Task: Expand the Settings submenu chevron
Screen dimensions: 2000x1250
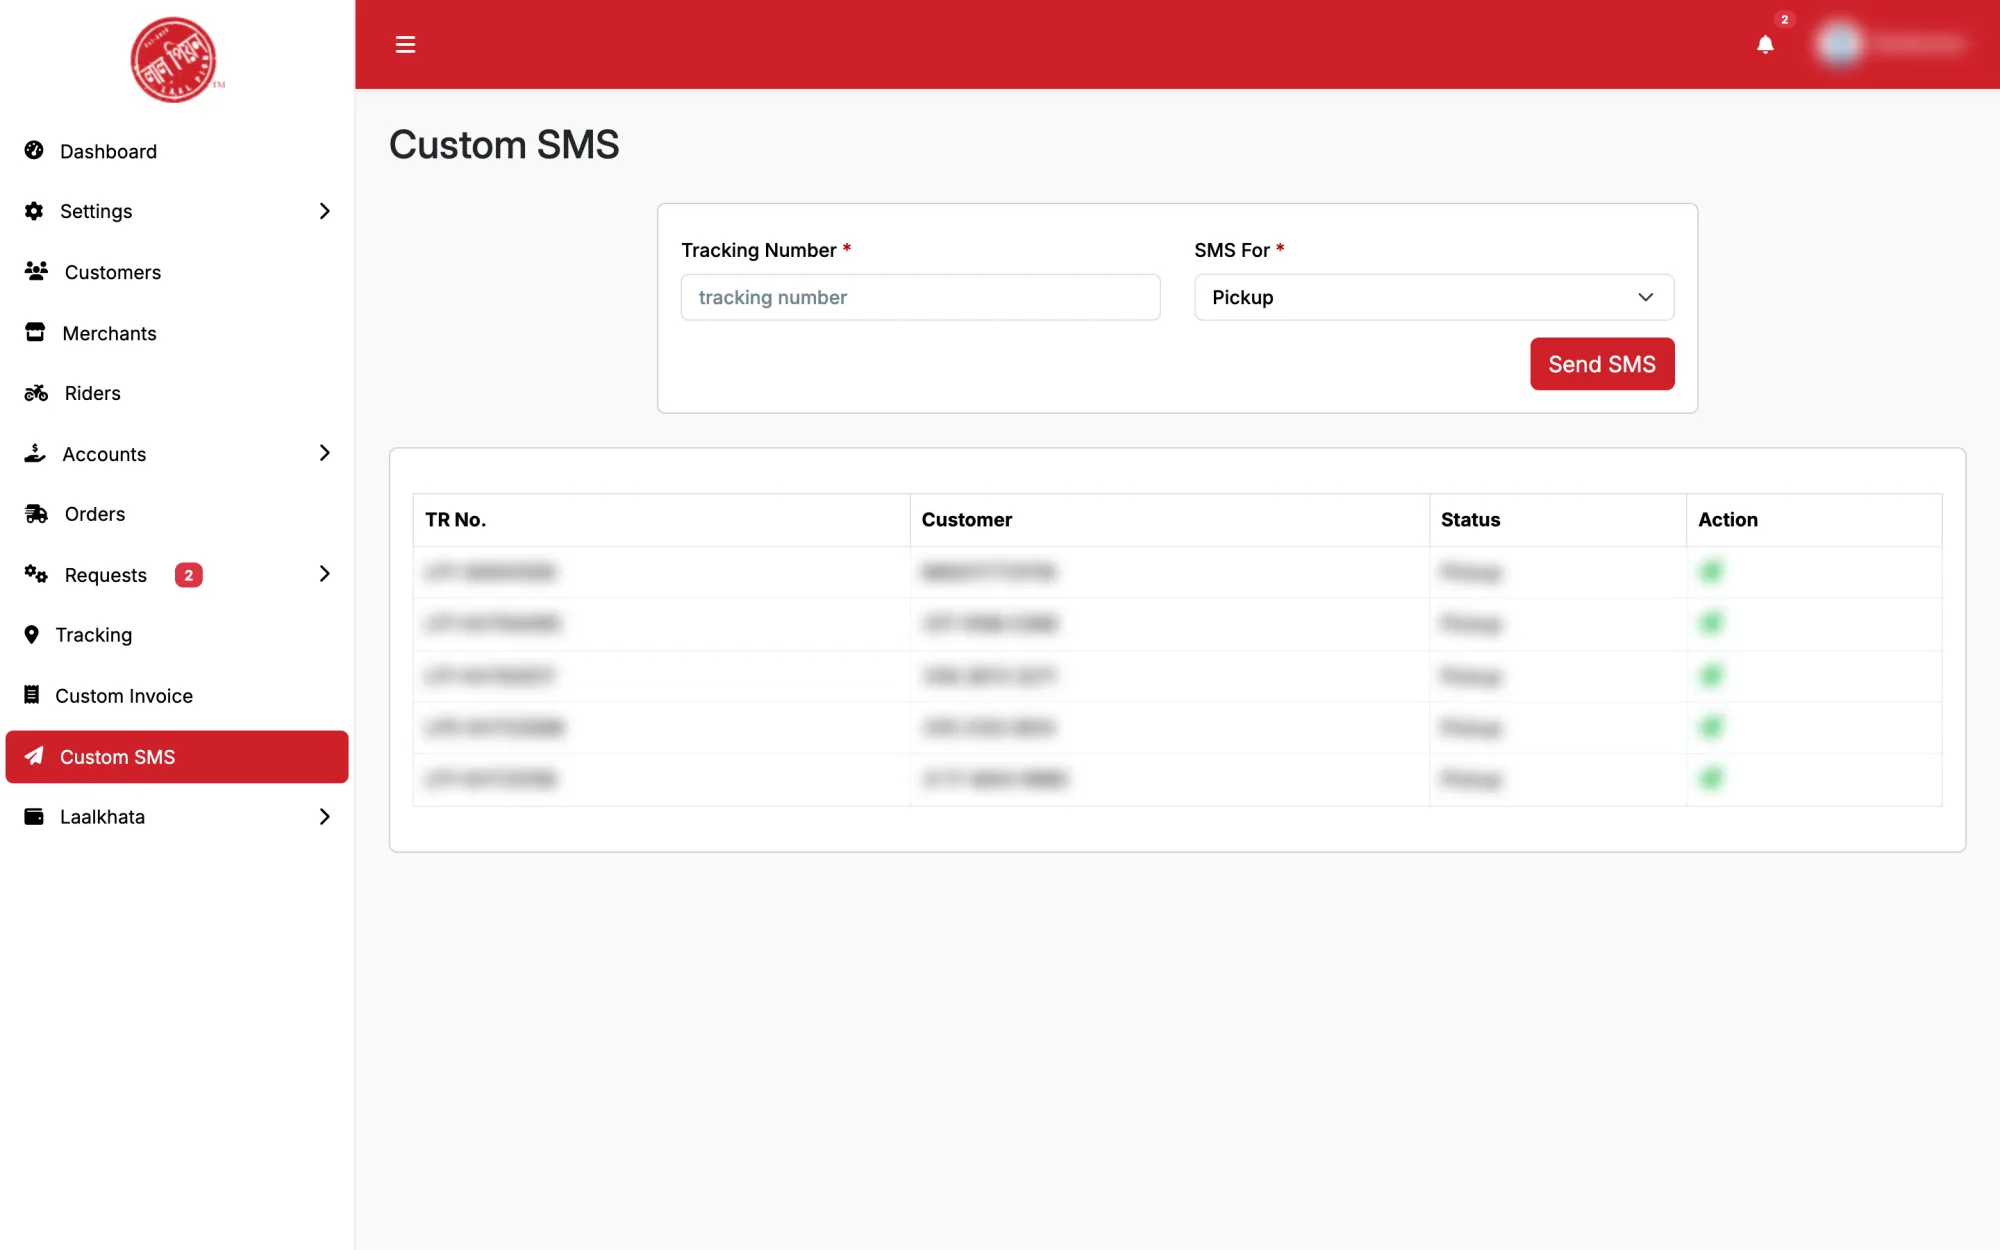Action: pos(324,211)
